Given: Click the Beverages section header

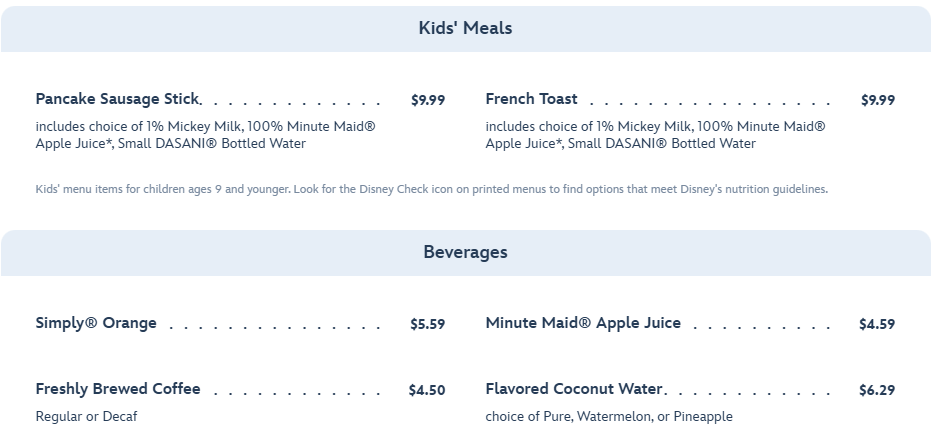Looking at the screenshot, I should tap(465, 252).
